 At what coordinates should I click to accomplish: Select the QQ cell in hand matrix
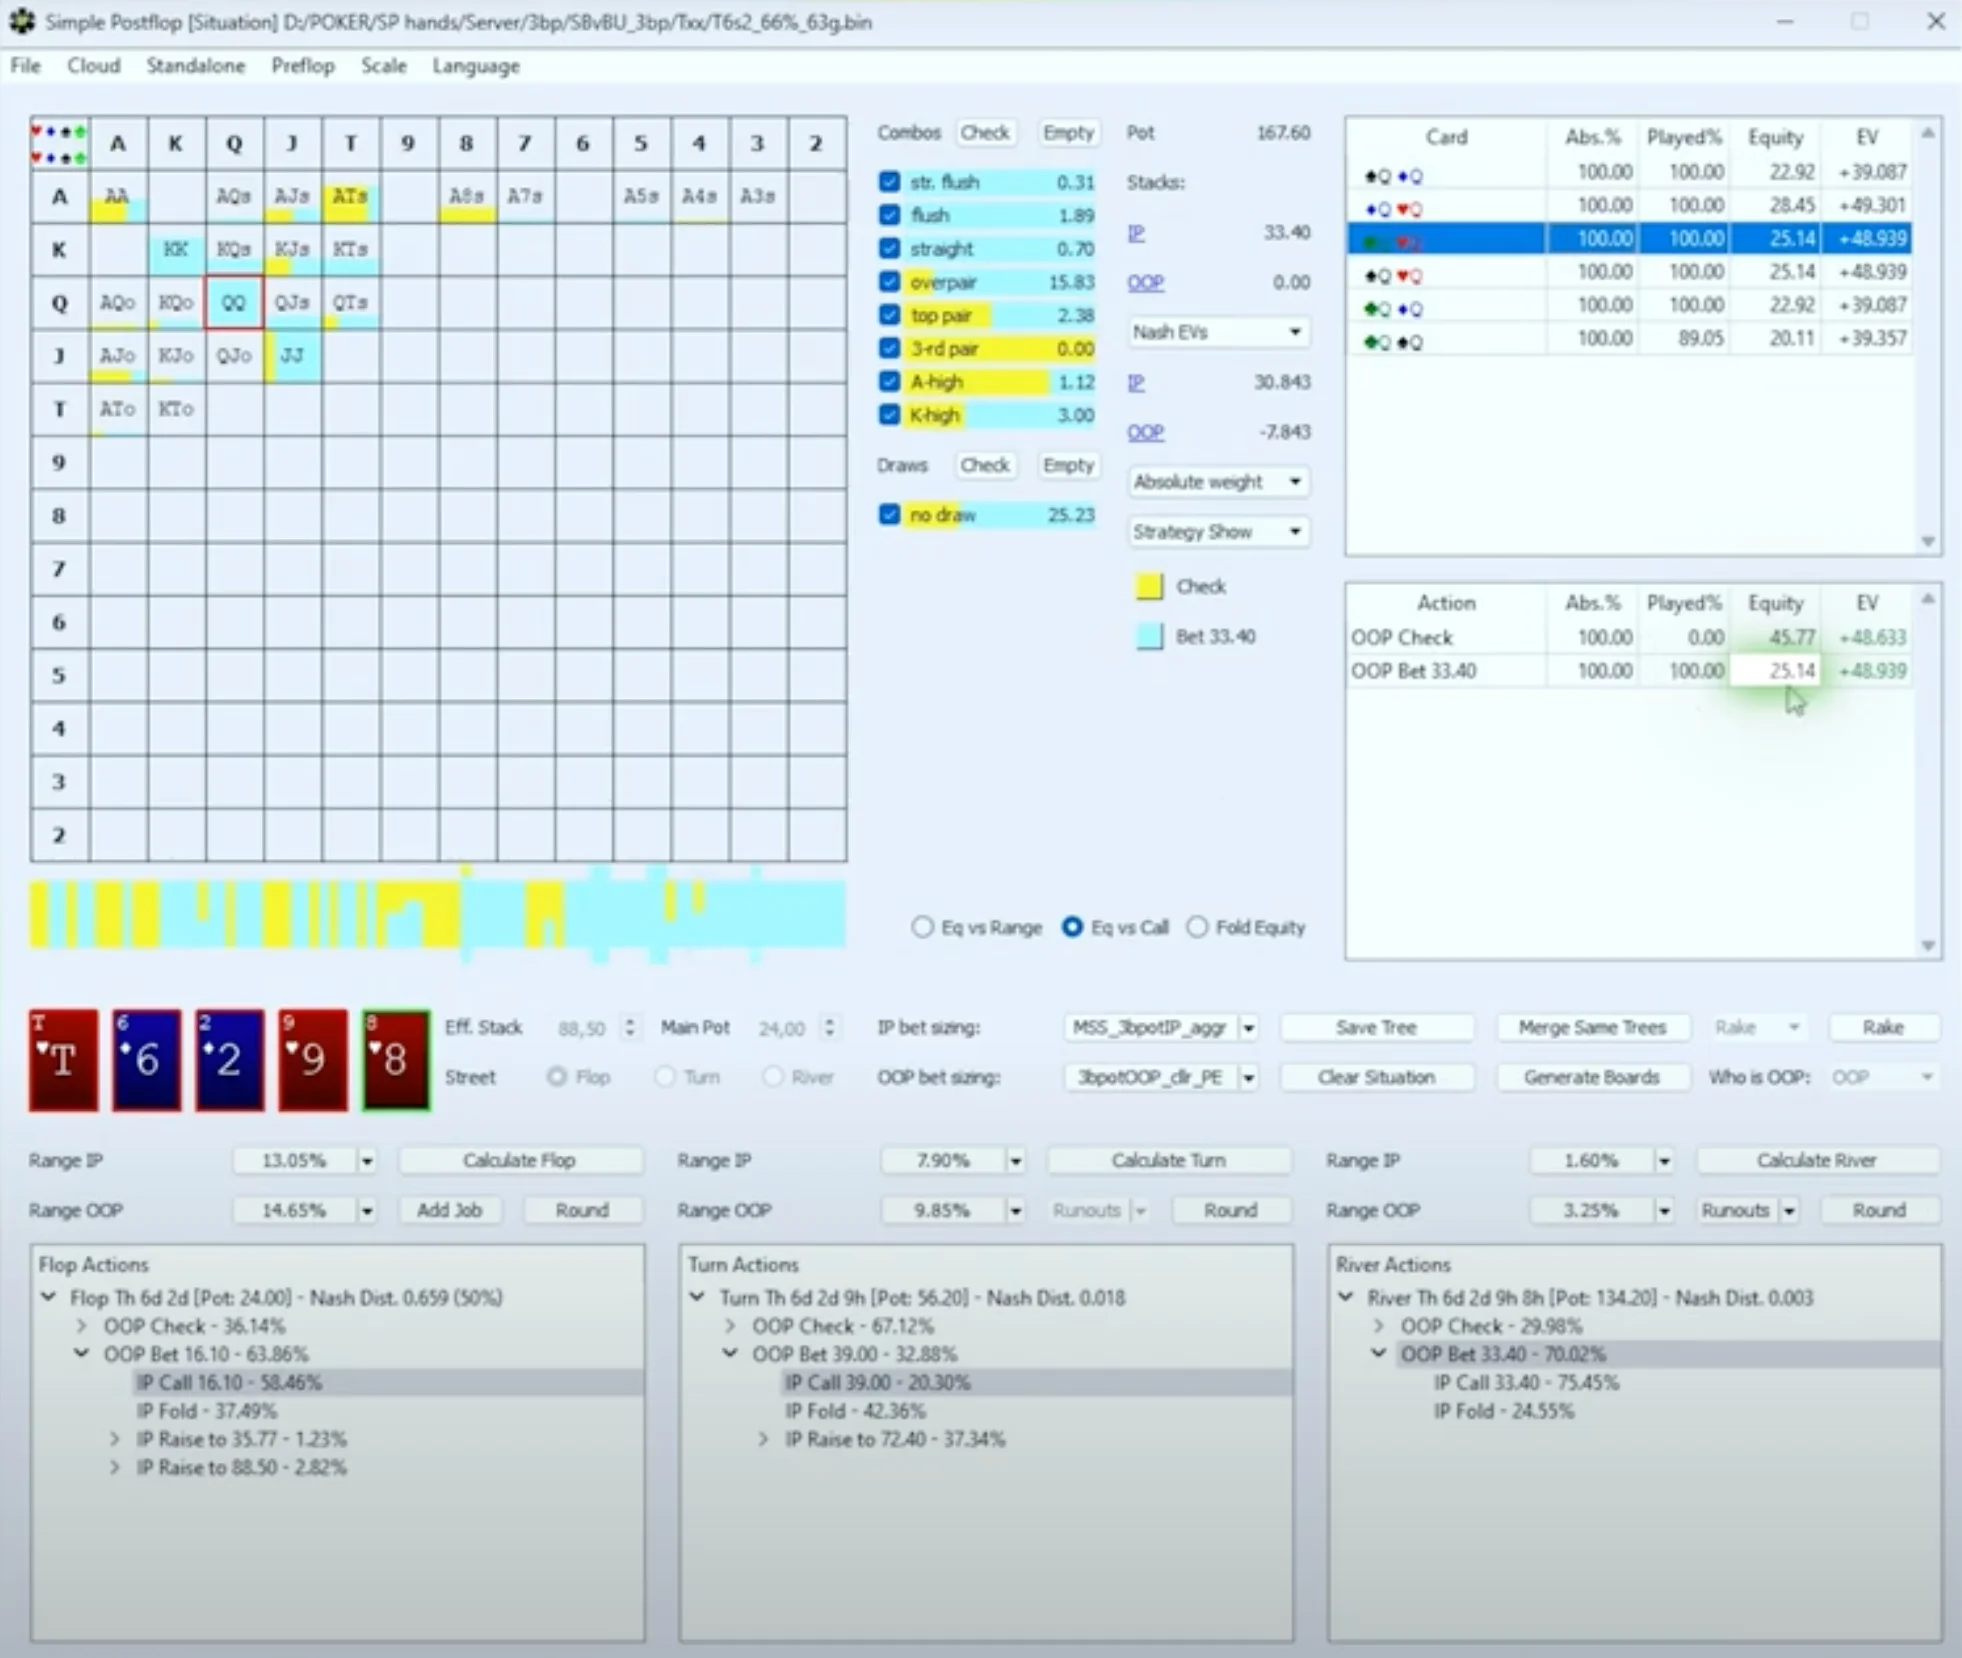coord(233,302)
